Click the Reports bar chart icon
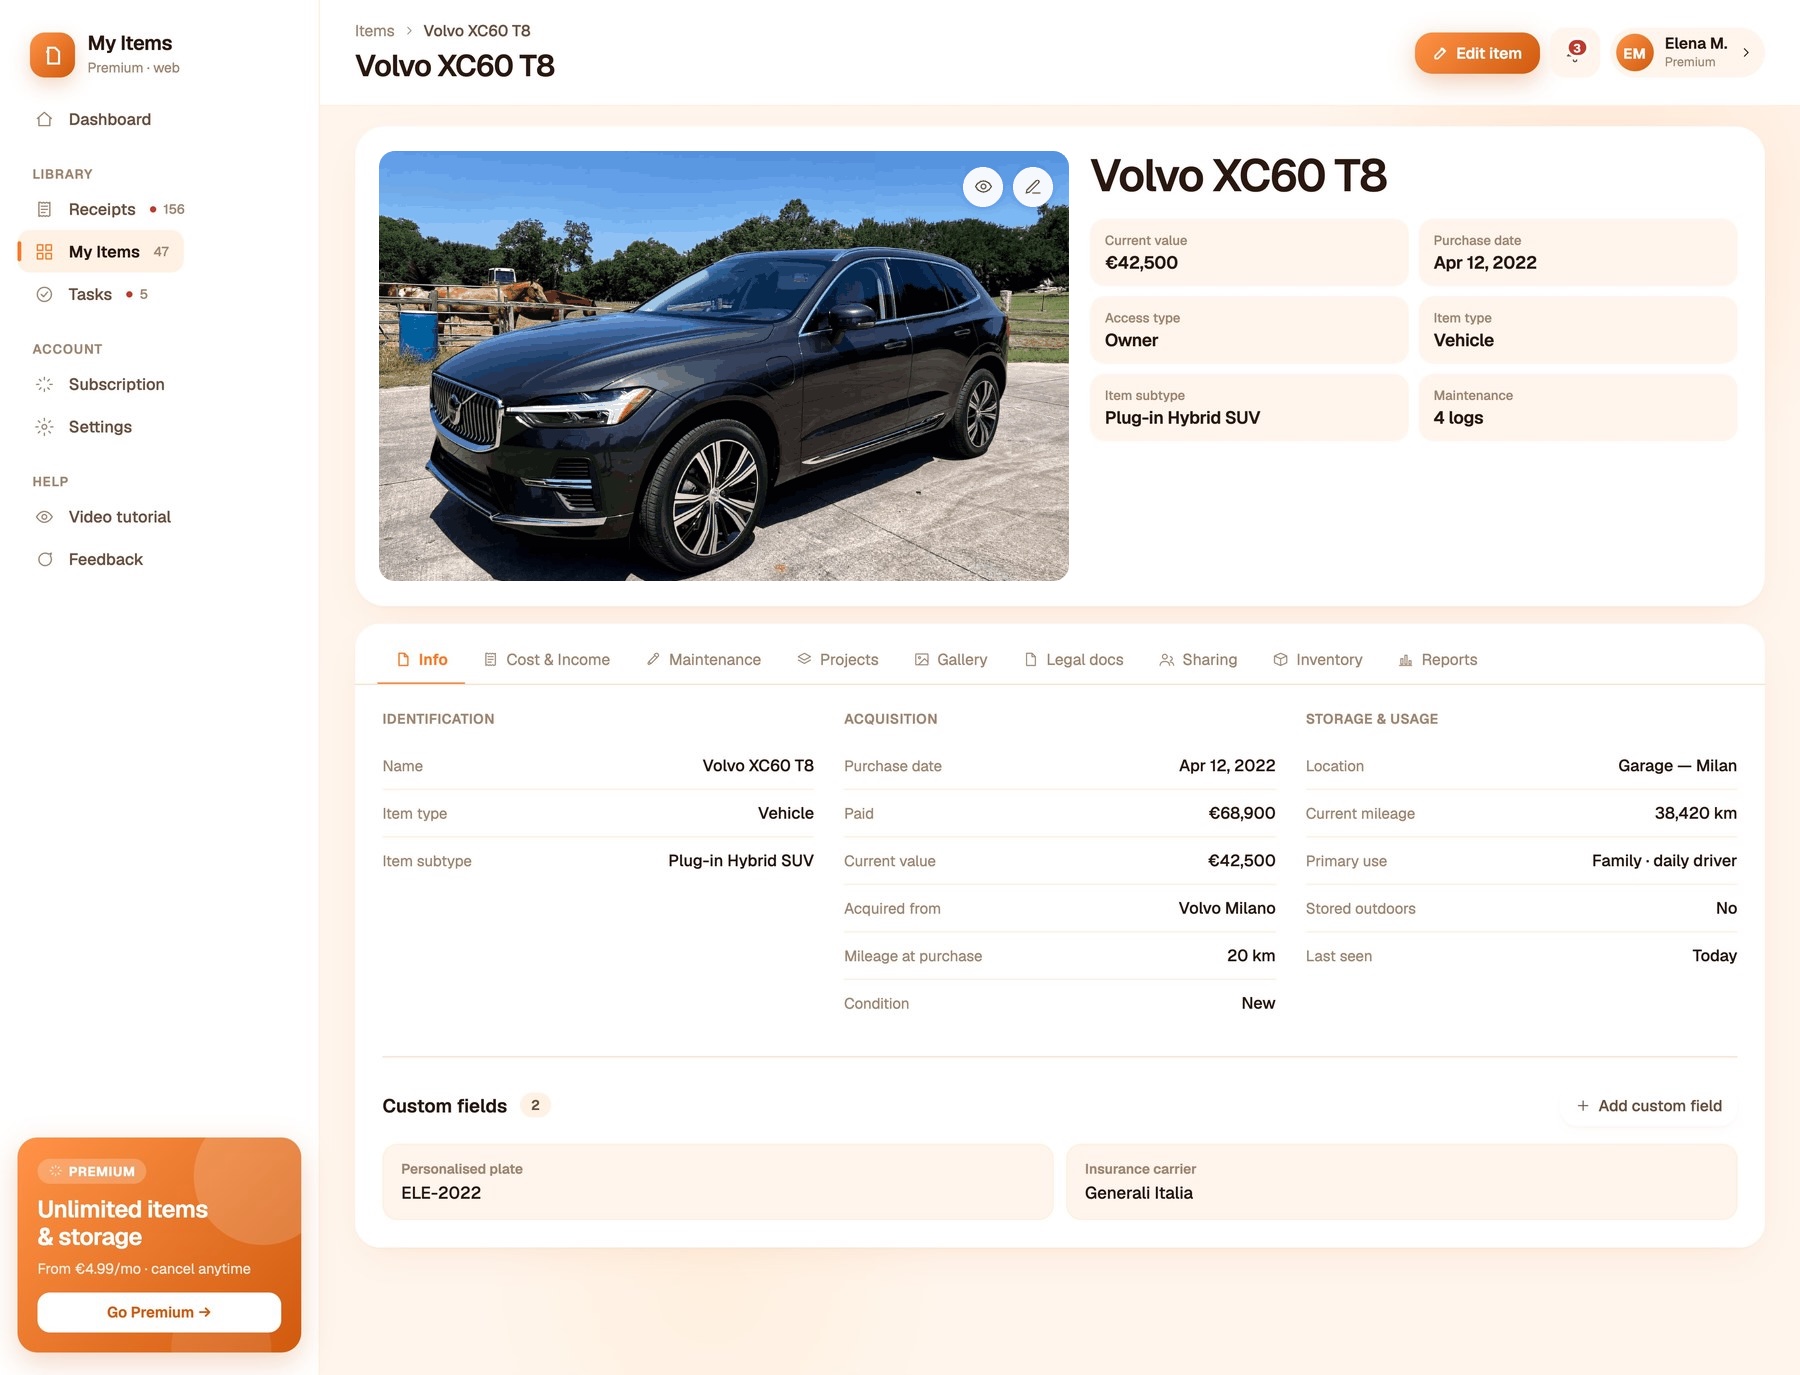 [1406, 660]
